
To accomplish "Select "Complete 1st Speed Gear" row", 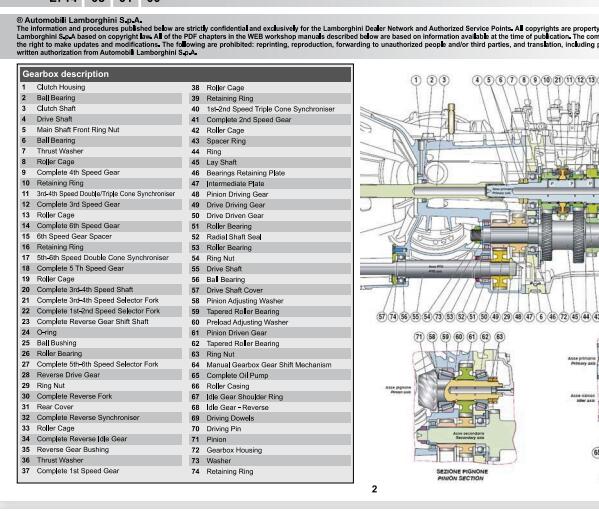I will [101, 471].
